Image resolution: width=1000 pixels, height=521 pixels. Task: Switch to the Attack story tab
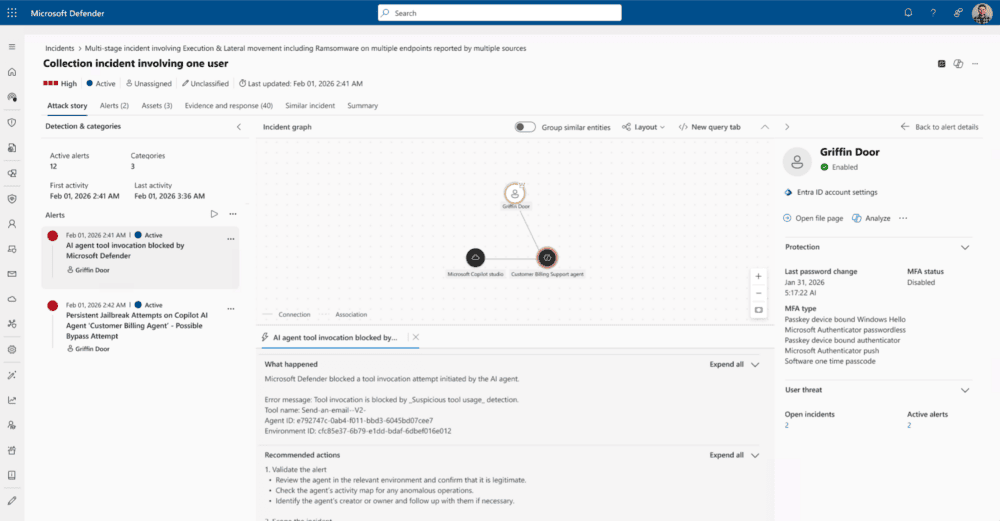click(x=67, y=106)
